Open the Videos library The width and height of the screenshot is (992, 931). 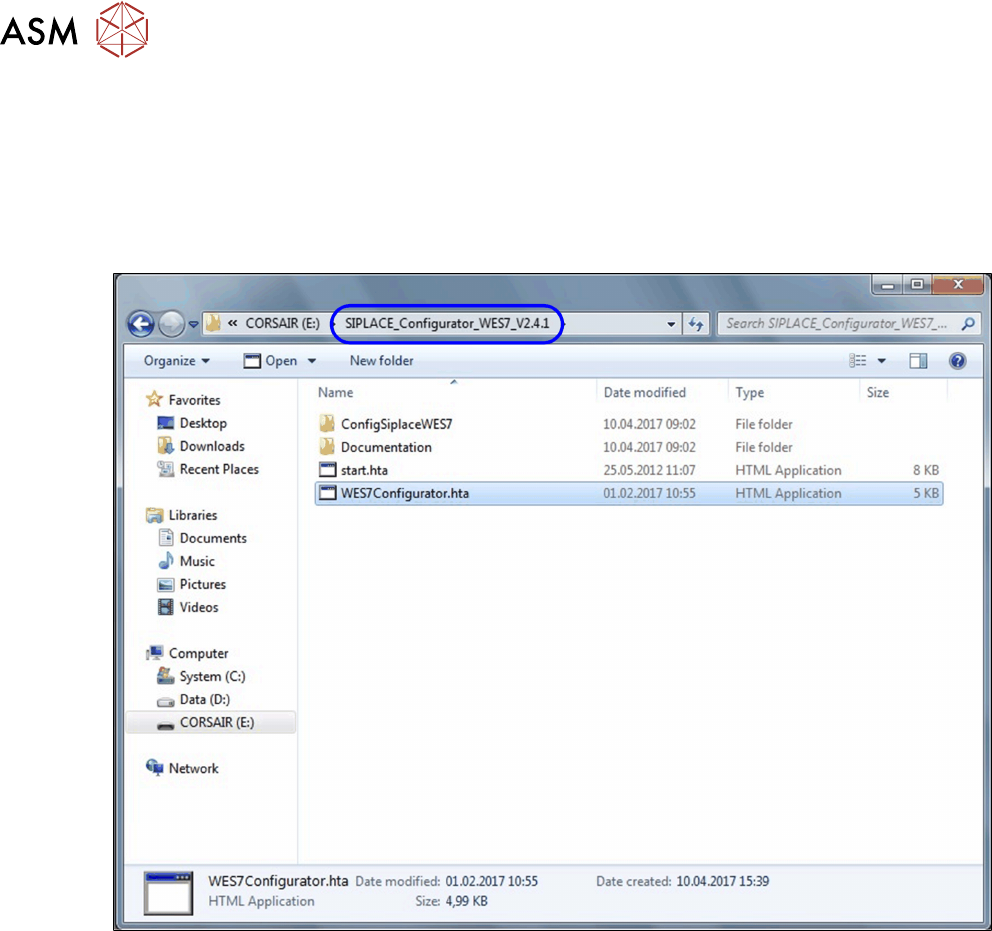199,608
